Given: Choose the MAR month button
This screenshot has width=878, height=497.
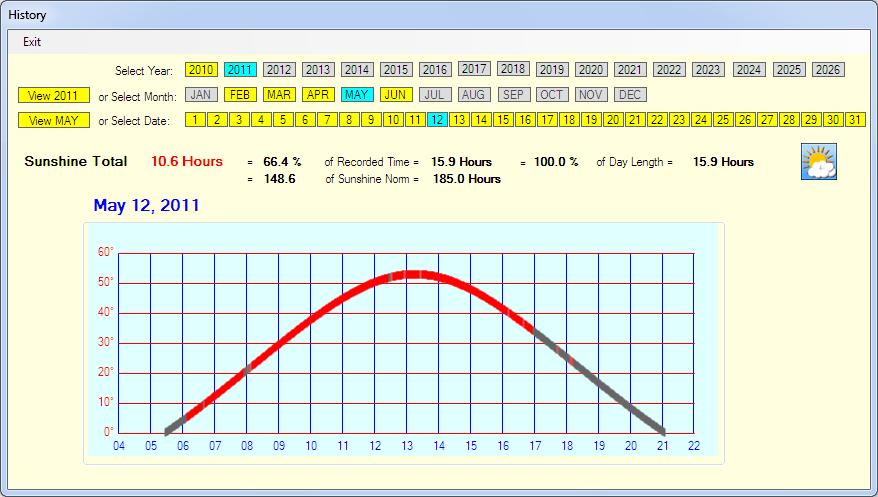Looking at the screenshot, I should coord(279,95).
